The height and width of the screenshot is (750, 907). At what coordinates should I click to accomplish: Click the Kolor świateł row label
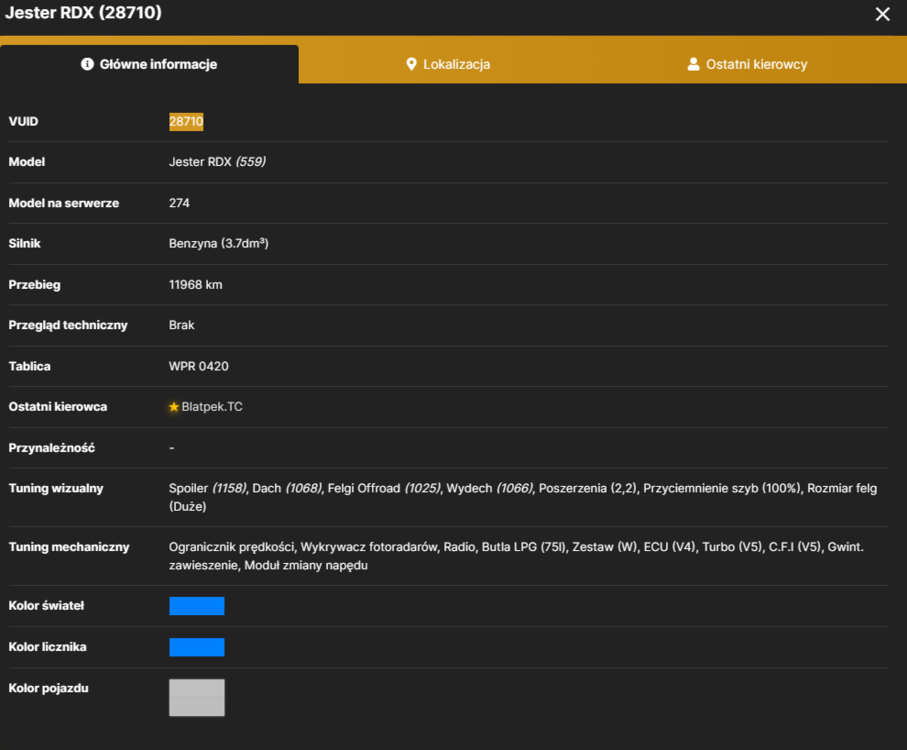coord(46,606)
